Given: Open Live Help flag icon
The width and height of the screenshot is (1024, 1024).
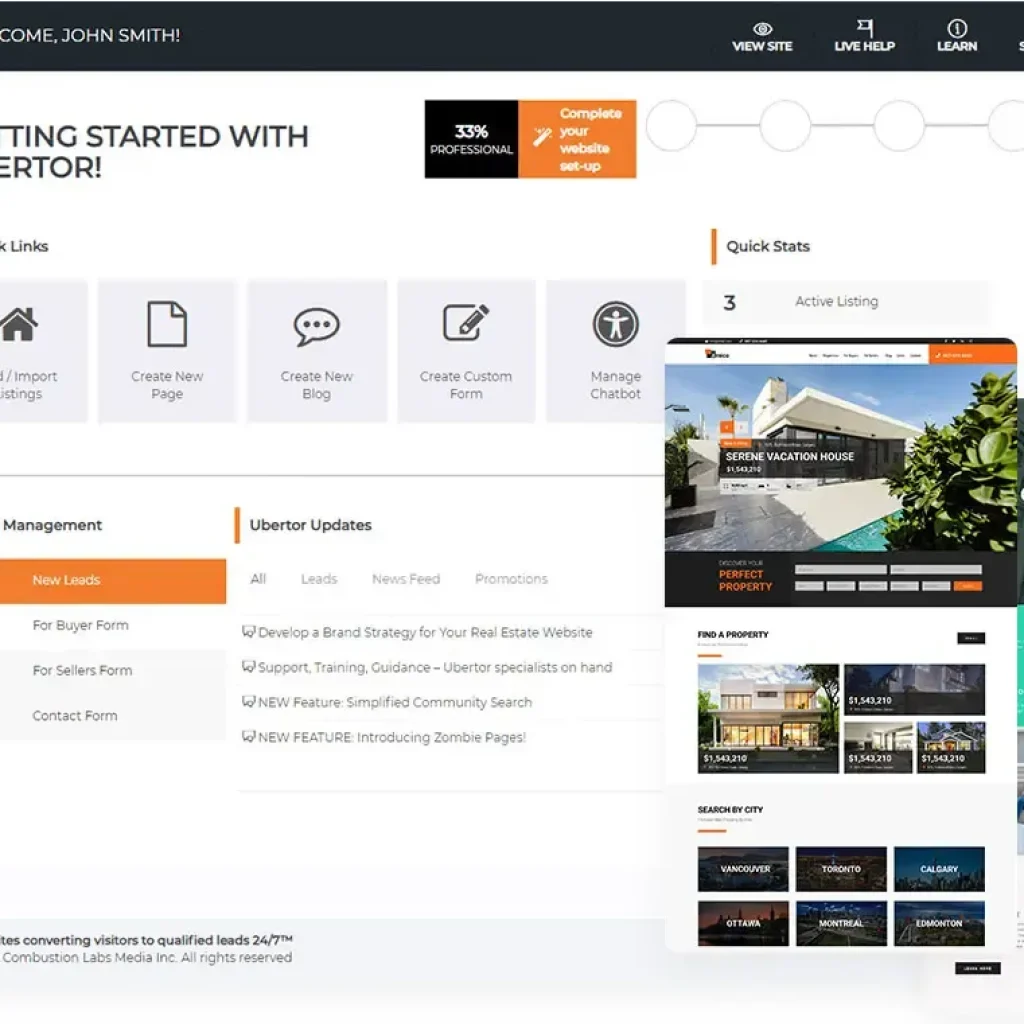Looking at the screenshot, I should tap(864, 28).
